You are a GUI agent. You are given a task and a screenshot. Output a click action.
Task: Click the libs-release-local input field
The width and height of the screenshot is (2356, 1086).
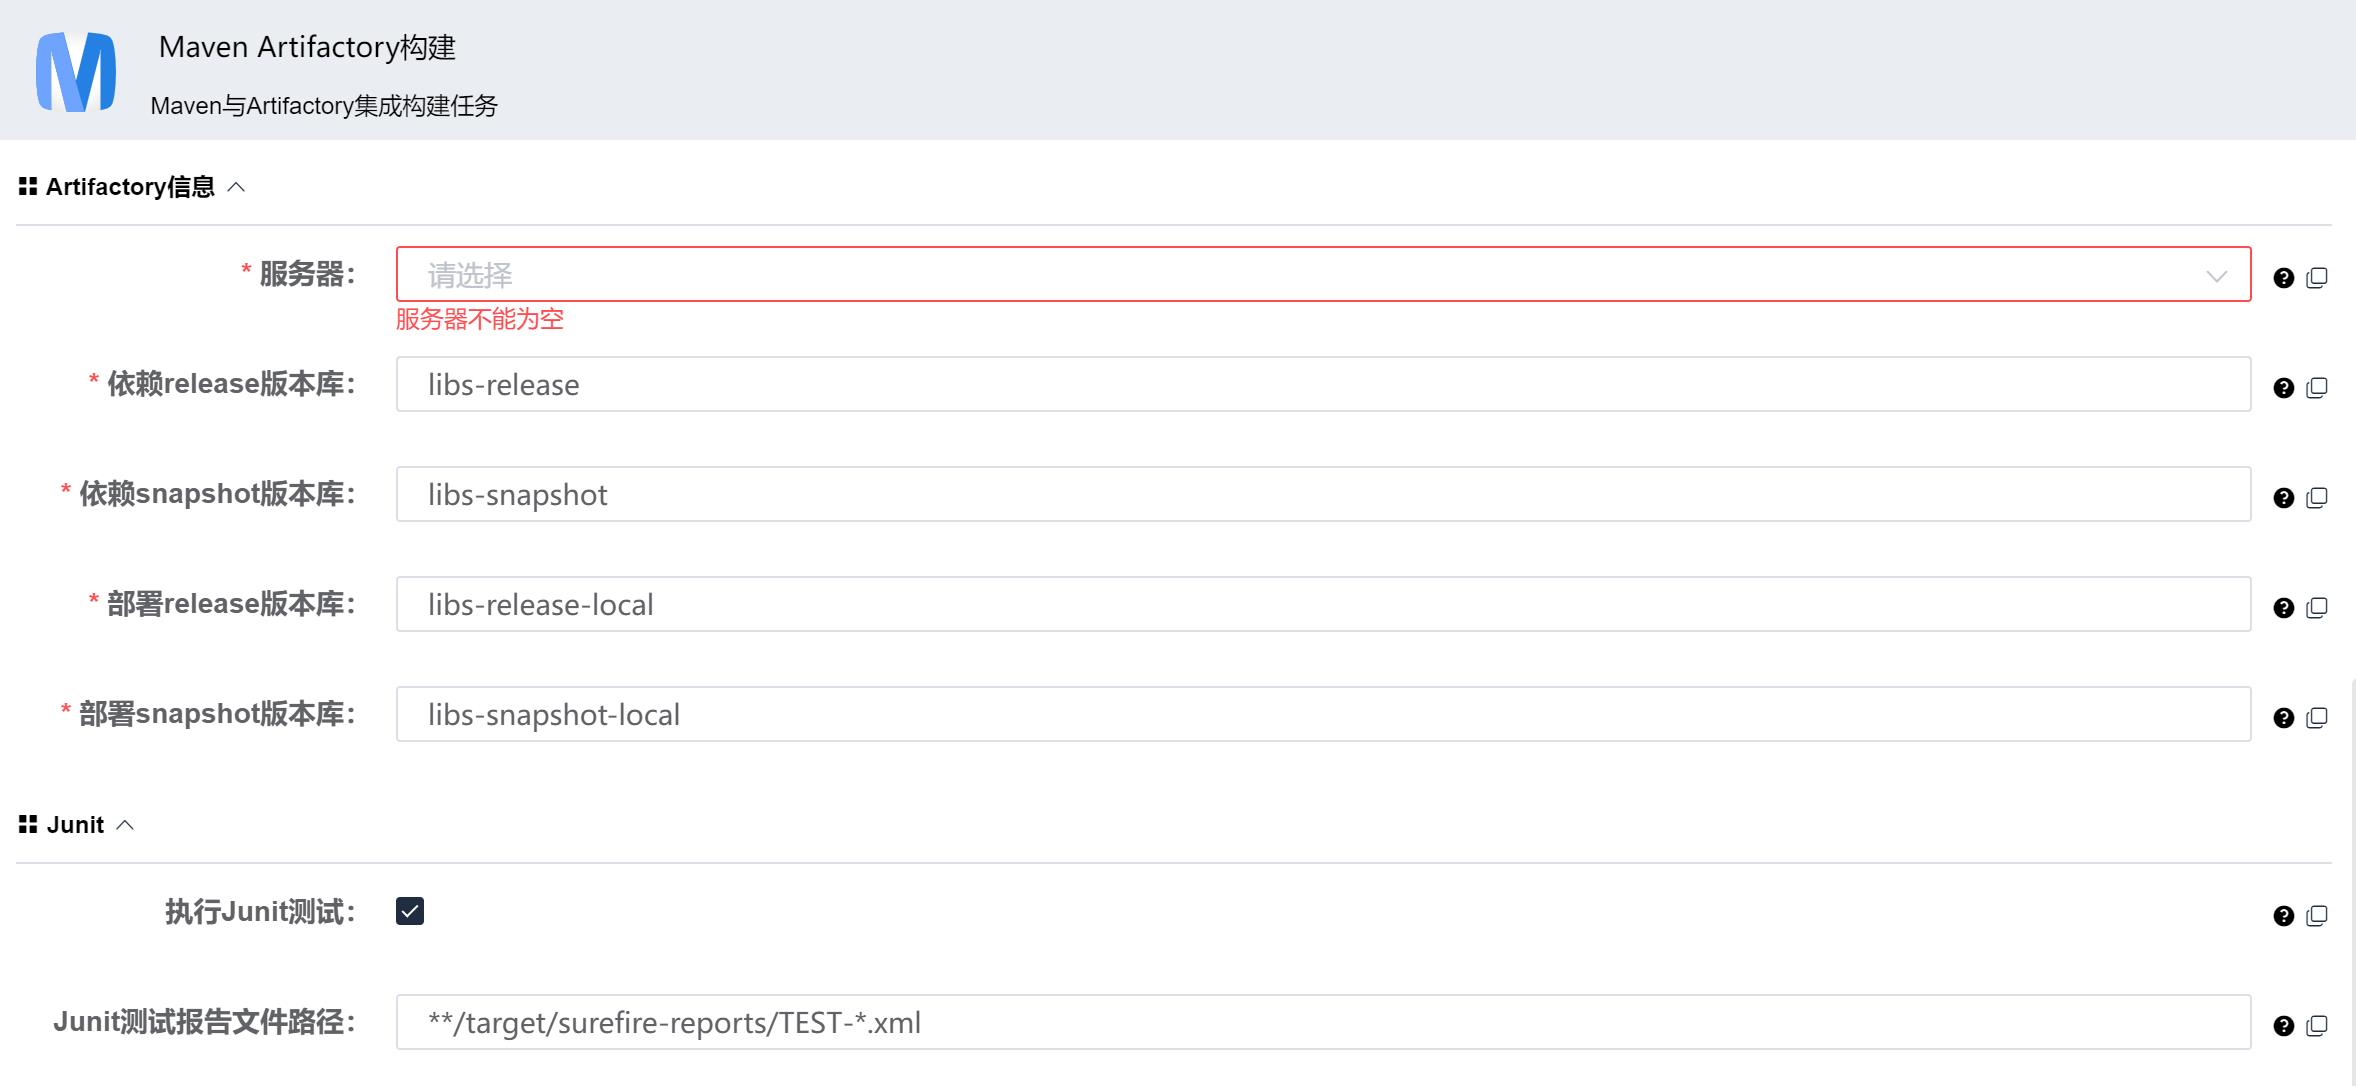pos(1322,605)
